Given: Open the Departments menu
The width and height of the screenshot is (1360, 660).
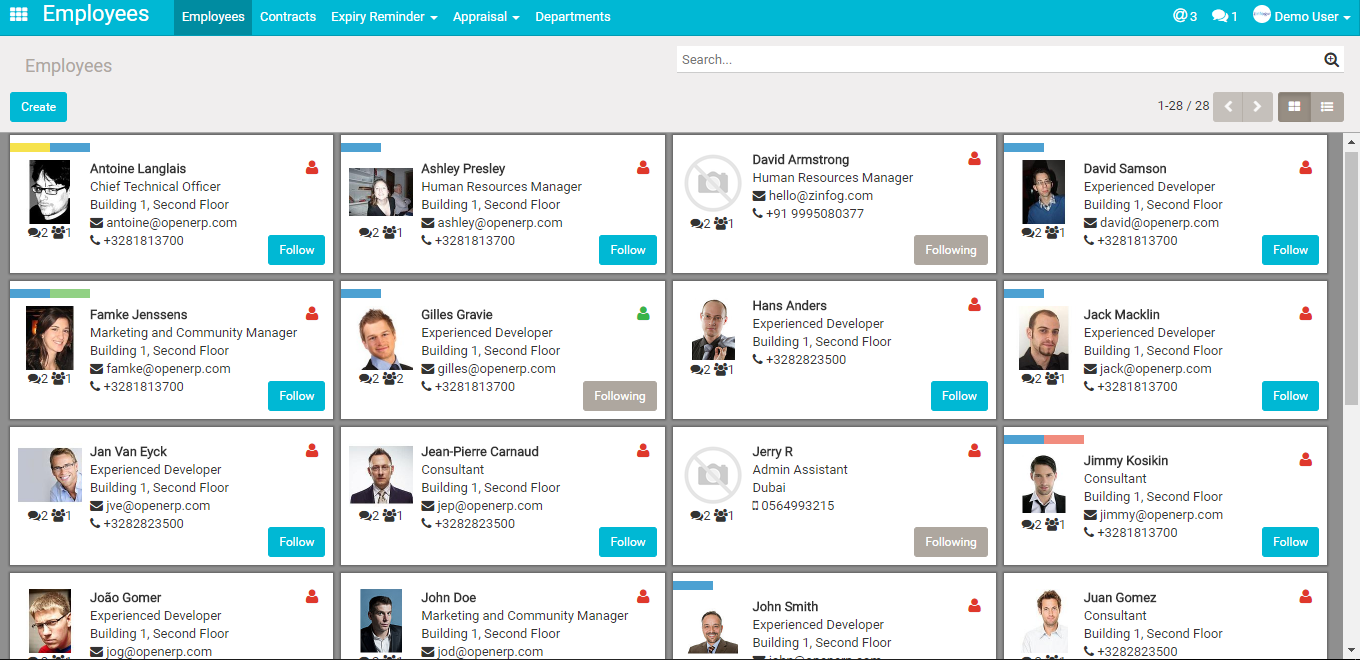Looking at the screenshot, I should (x=573, y=17).
